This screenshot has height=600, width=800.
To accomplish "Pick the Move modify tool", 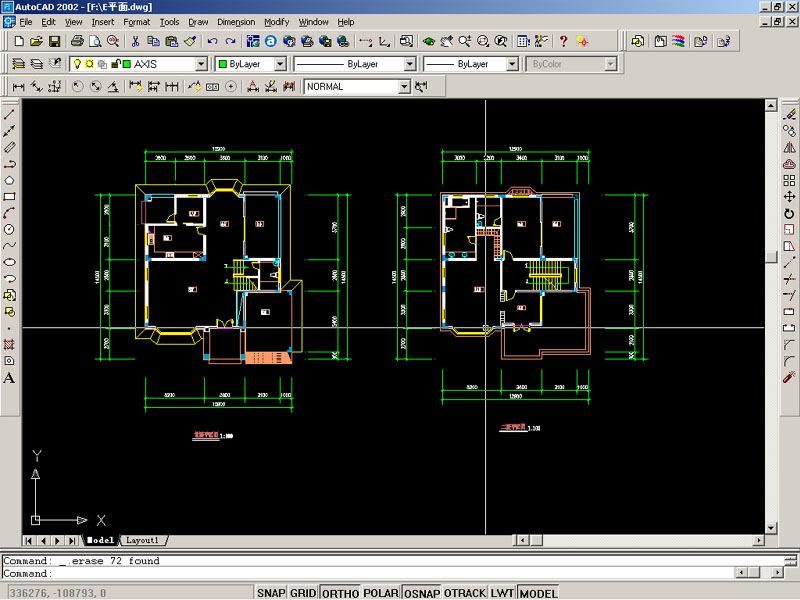I will pyautogui.click(x=789, y=197).
